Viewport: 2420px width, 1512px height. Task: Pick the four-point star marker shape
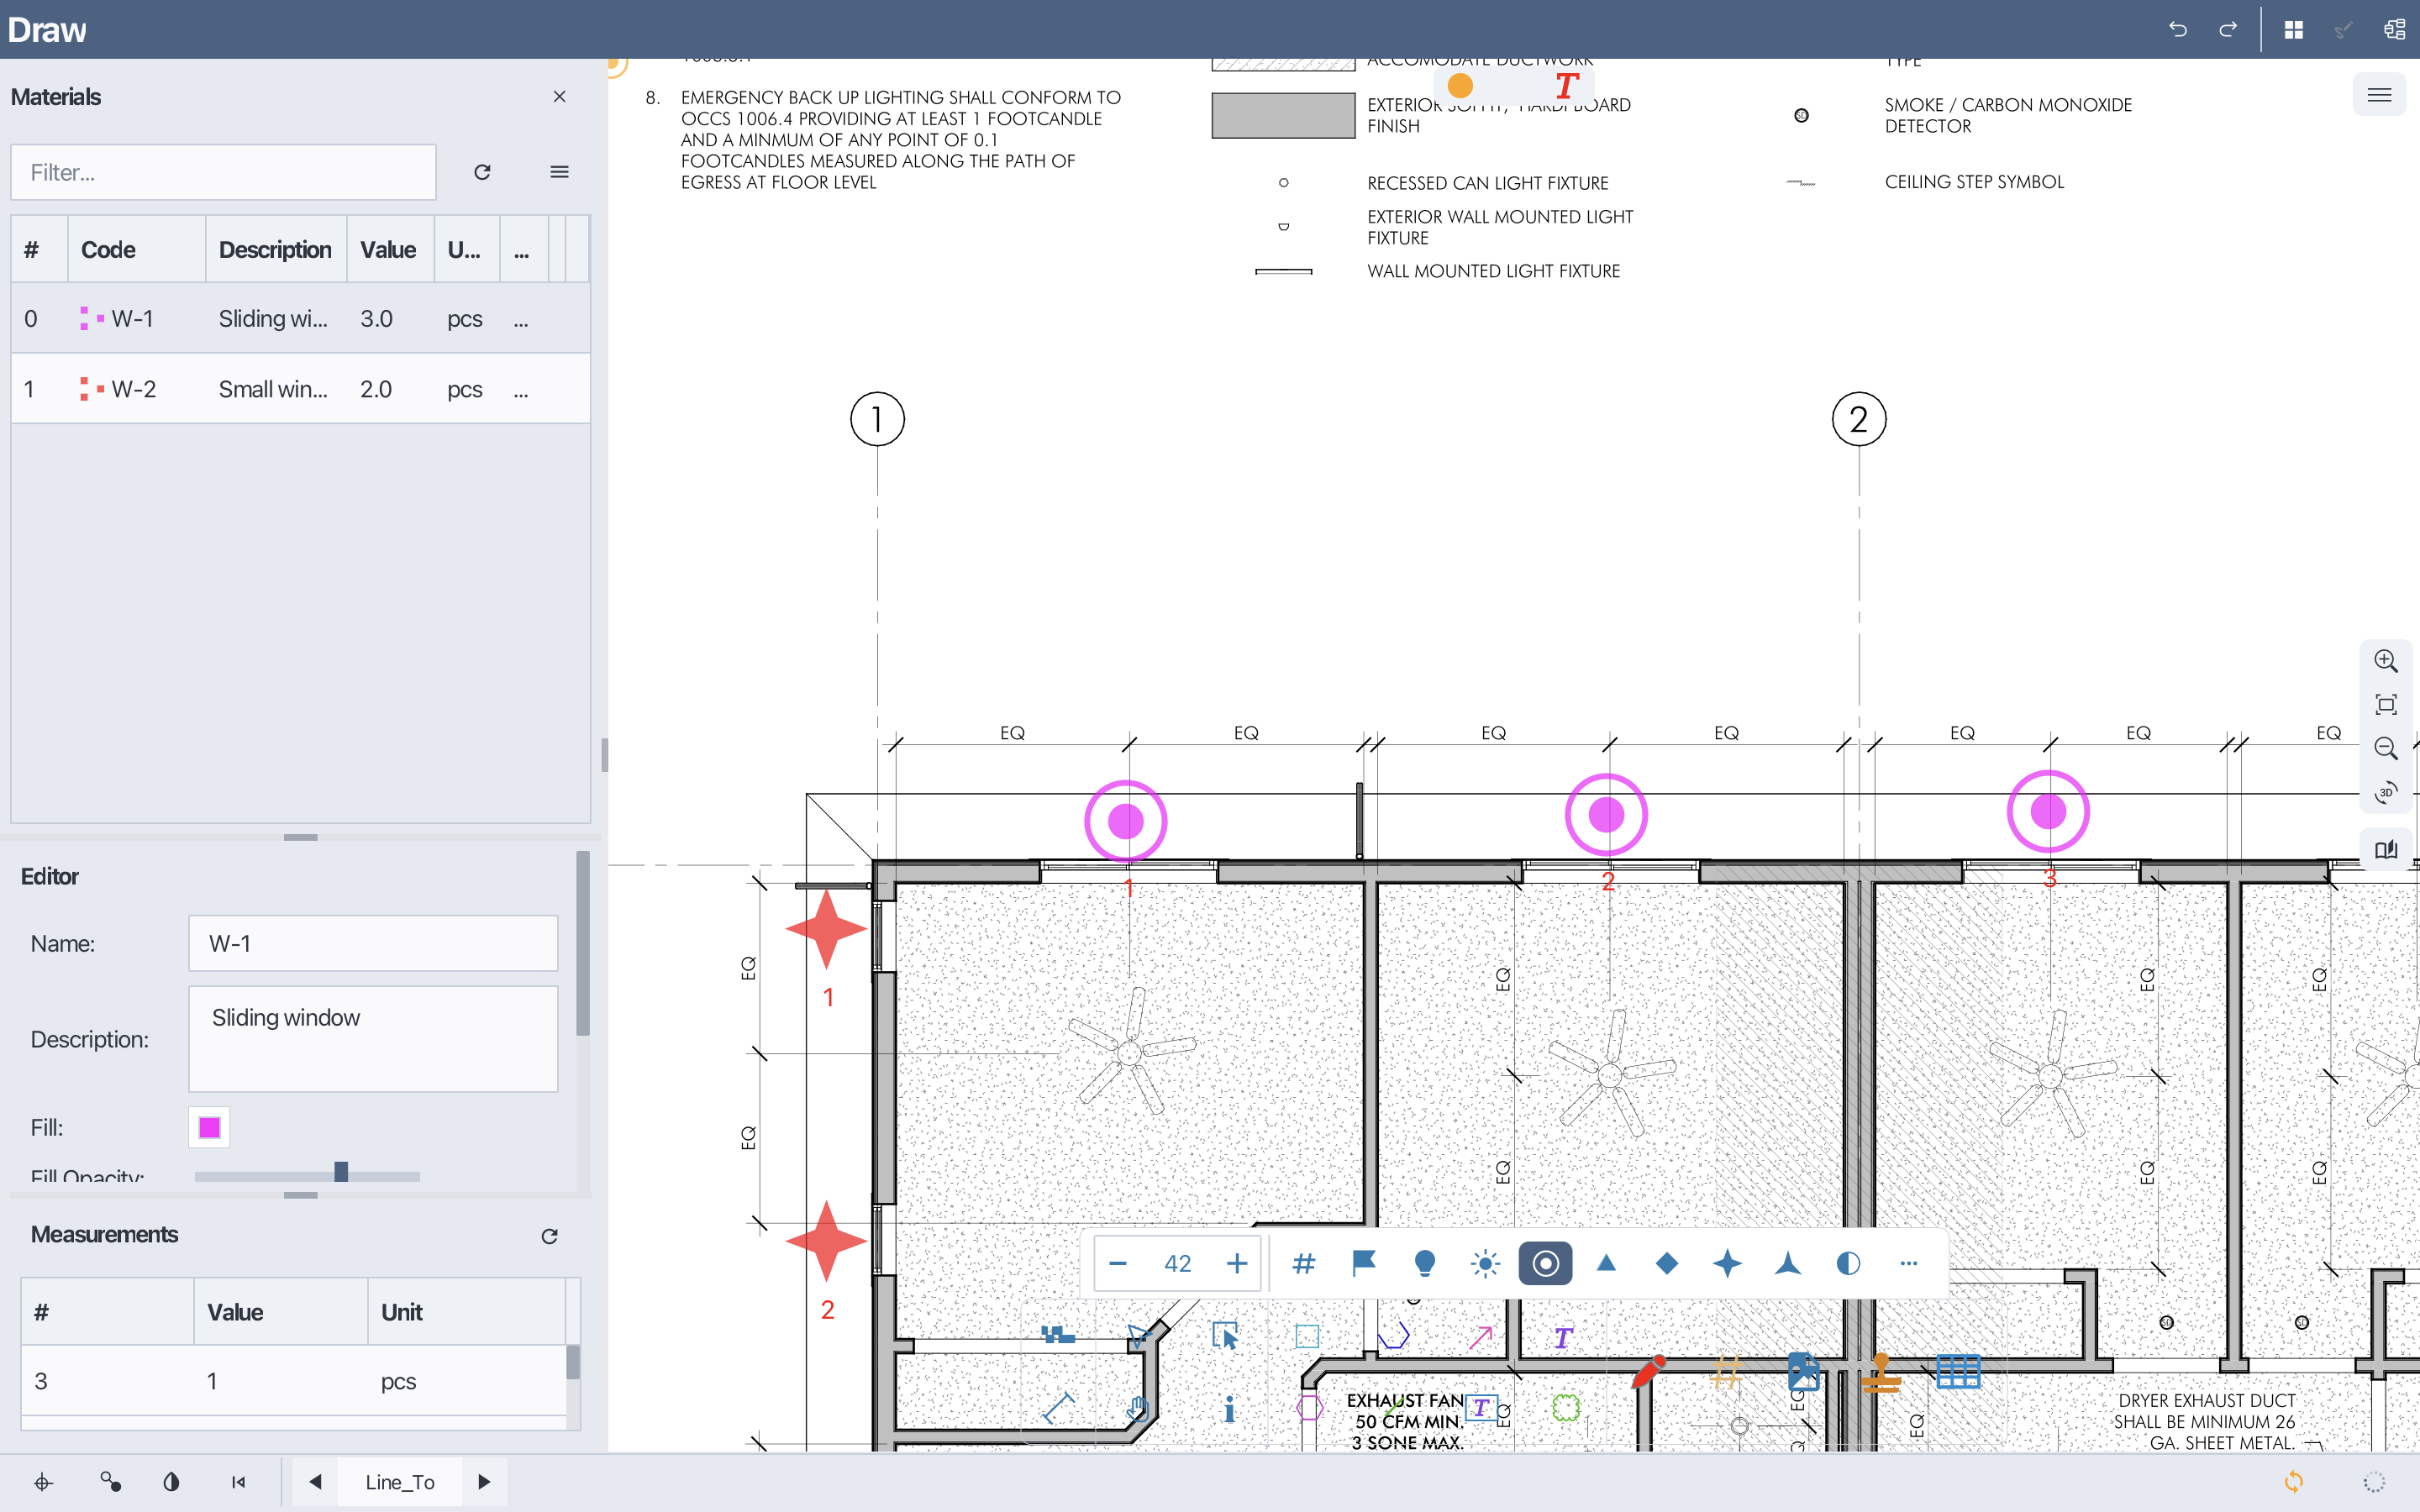pyautogui.click(x=1727, y=1263)
